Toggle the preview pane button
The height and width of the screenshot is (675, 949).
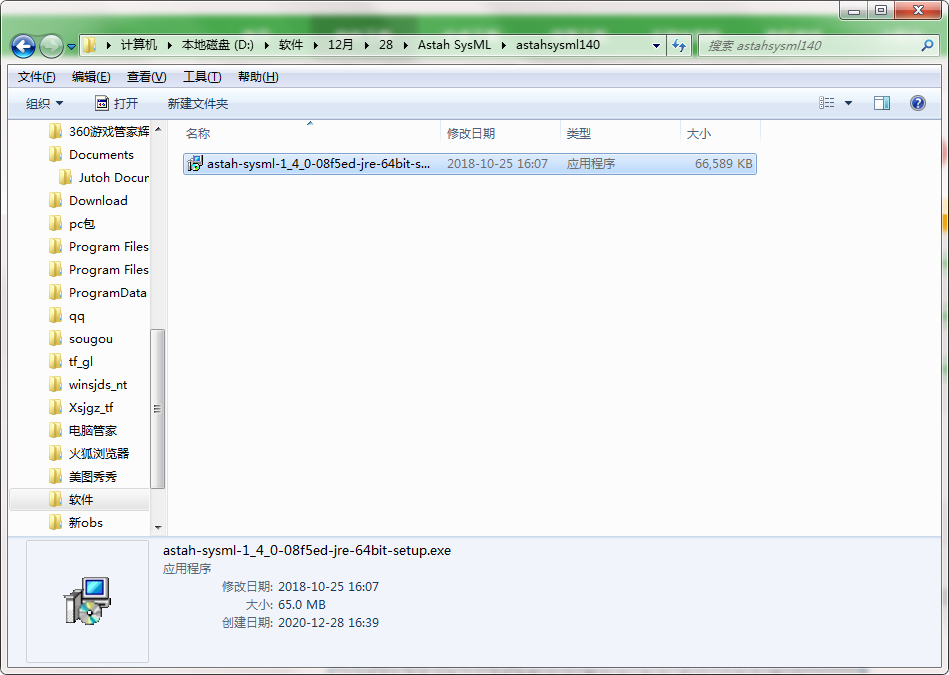click(x=881, y=102)
